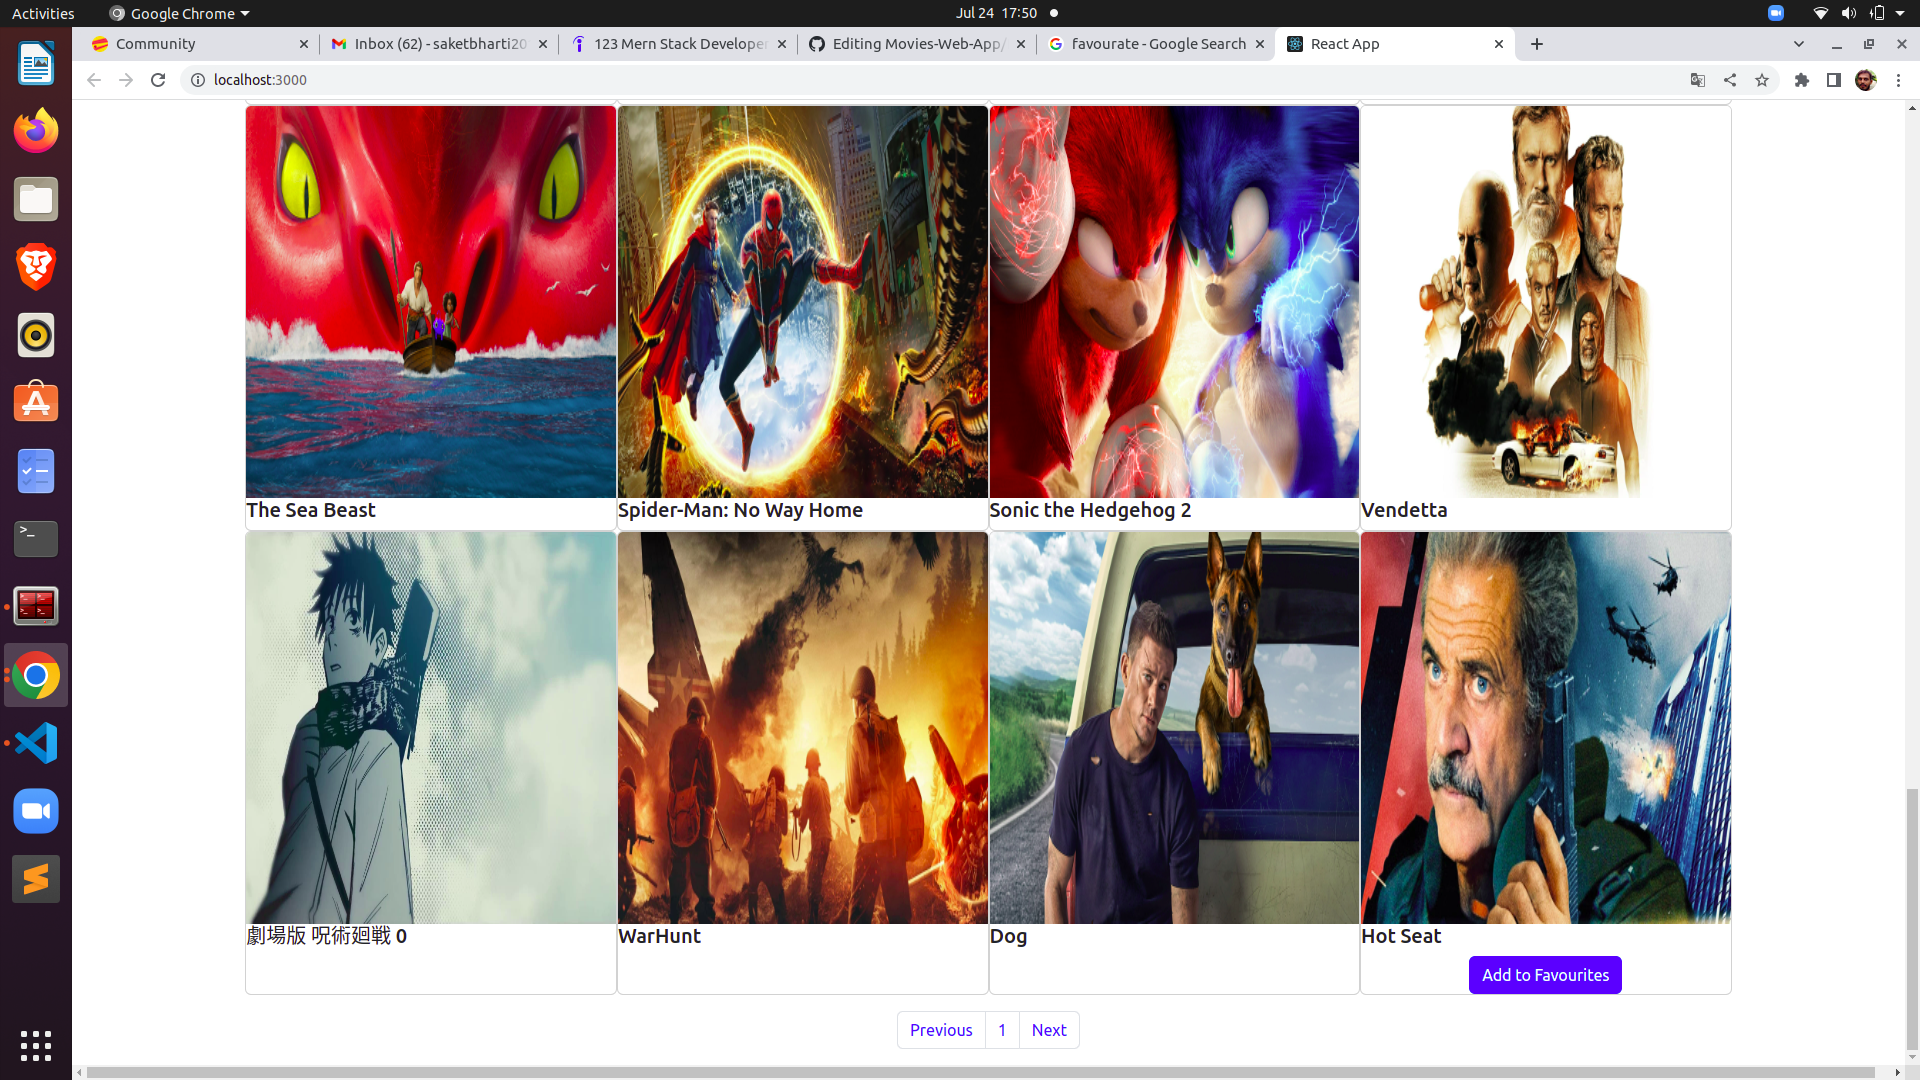
Task: Click Show Applications grid in the dock
Action: coord(36,1046)
